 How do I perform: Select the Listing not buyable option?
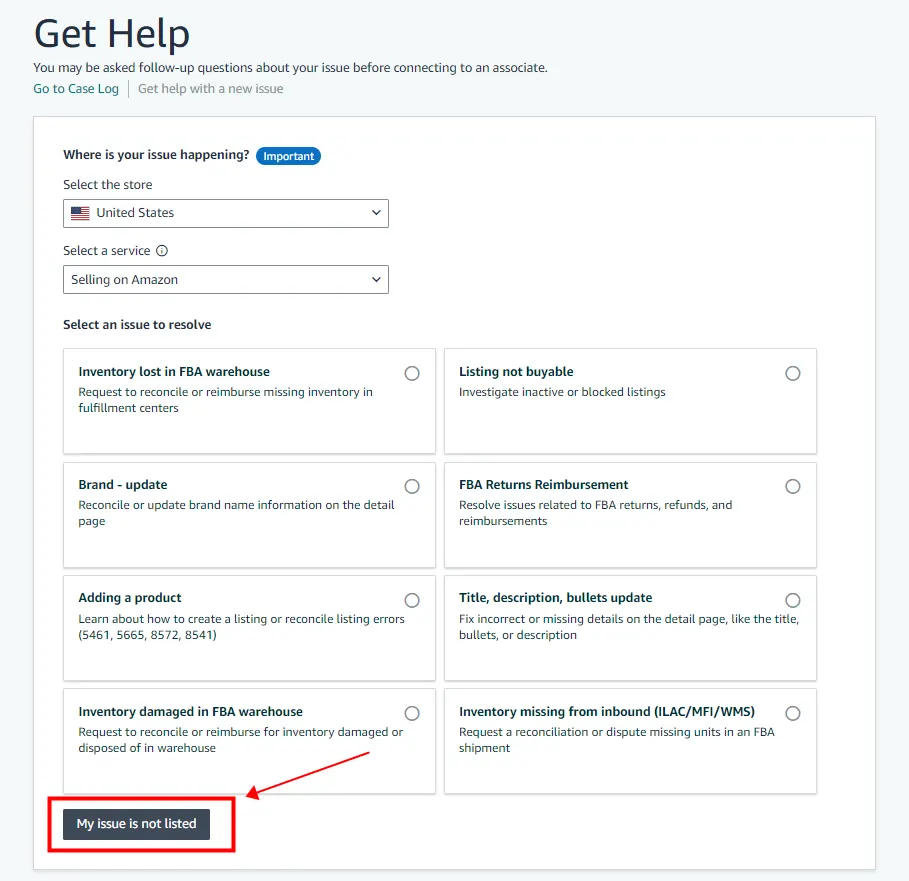coord(793,372)
